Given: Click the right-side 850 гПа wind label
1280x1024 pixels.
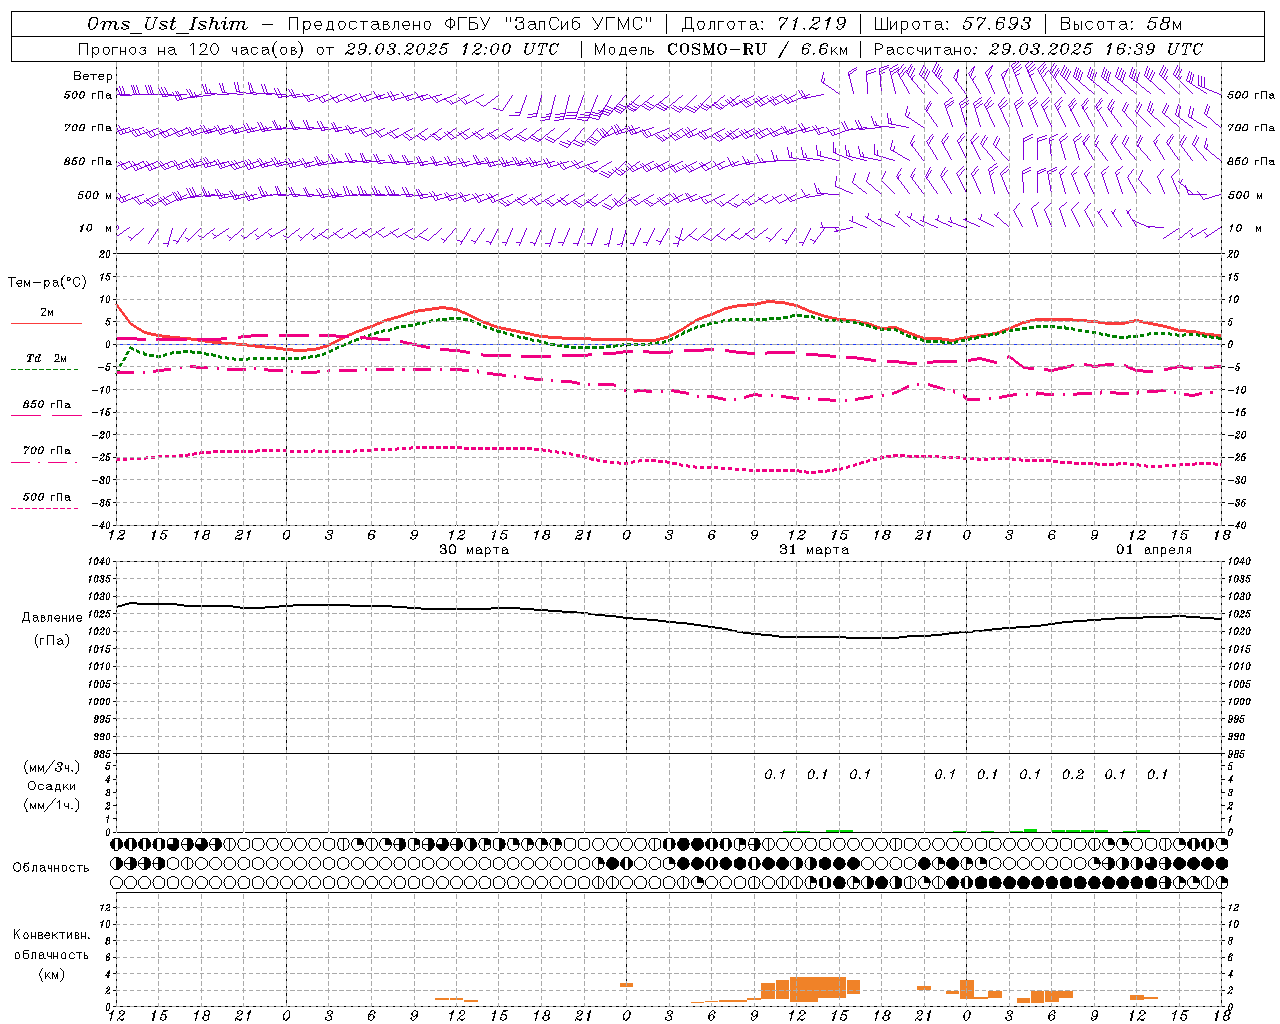Looking at the screenshot, I should point(1251,161).
